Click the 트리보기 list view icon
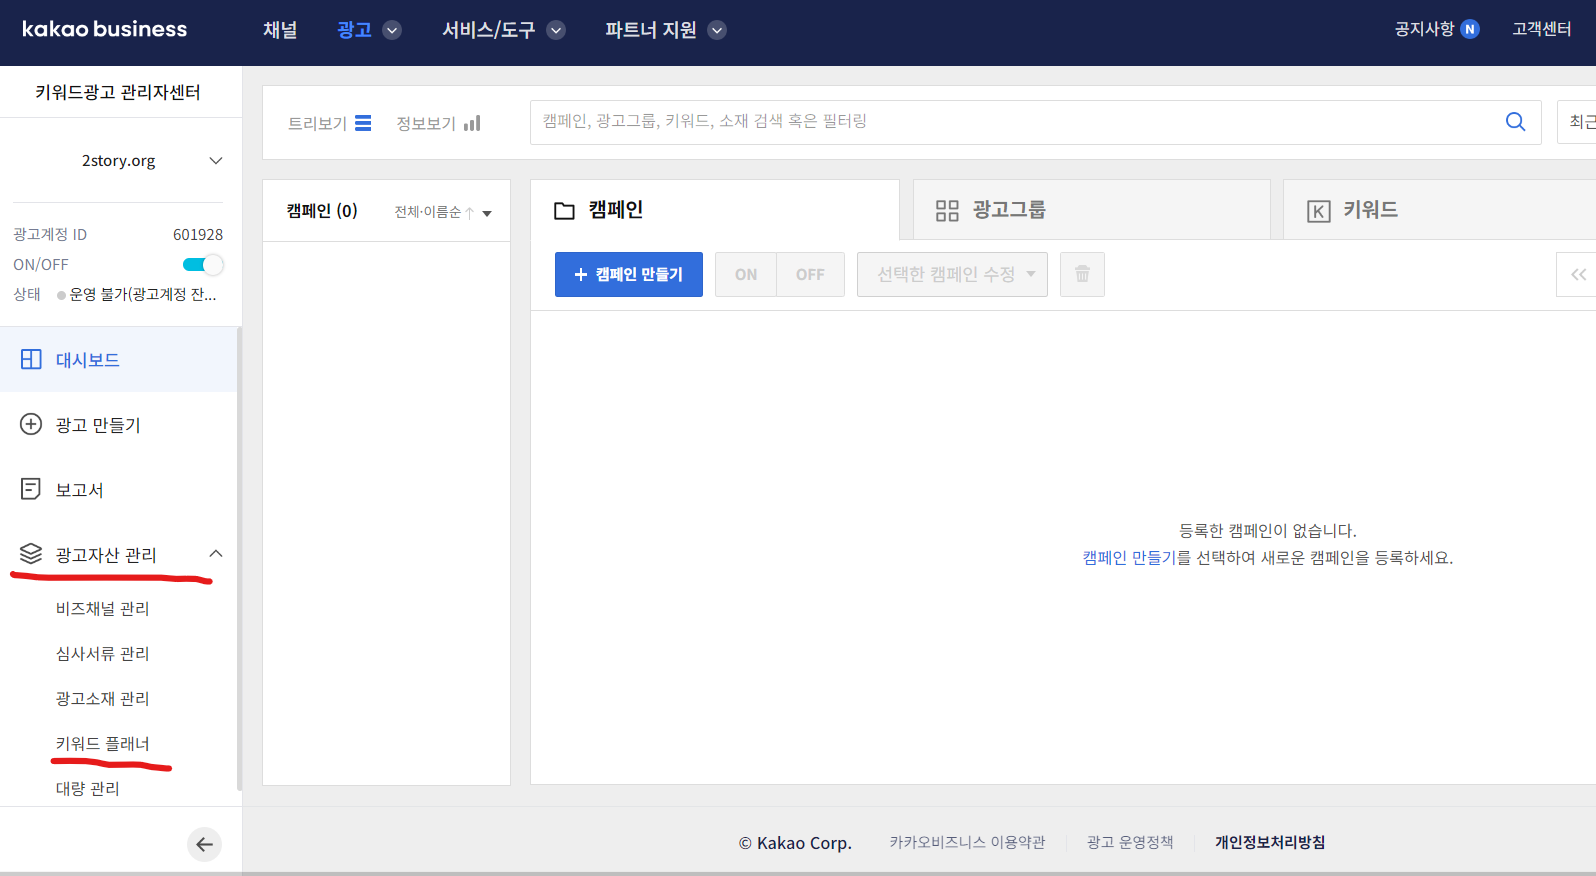This screenshot has height=876, width=1596. (363, 123)
